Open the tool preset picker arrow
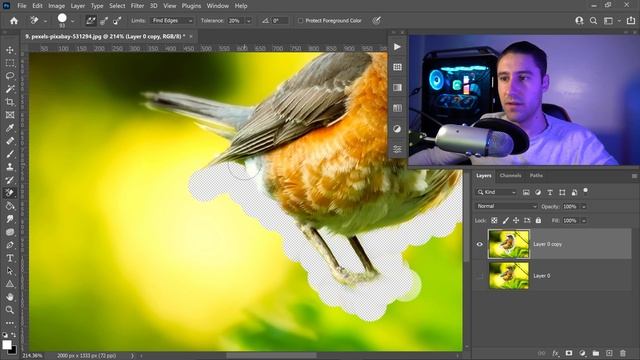The image size is (640, 360). (45, 20)
